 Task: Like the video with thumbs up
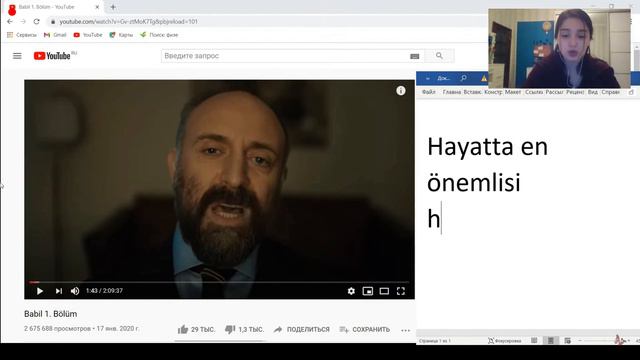tap(196, 329)
